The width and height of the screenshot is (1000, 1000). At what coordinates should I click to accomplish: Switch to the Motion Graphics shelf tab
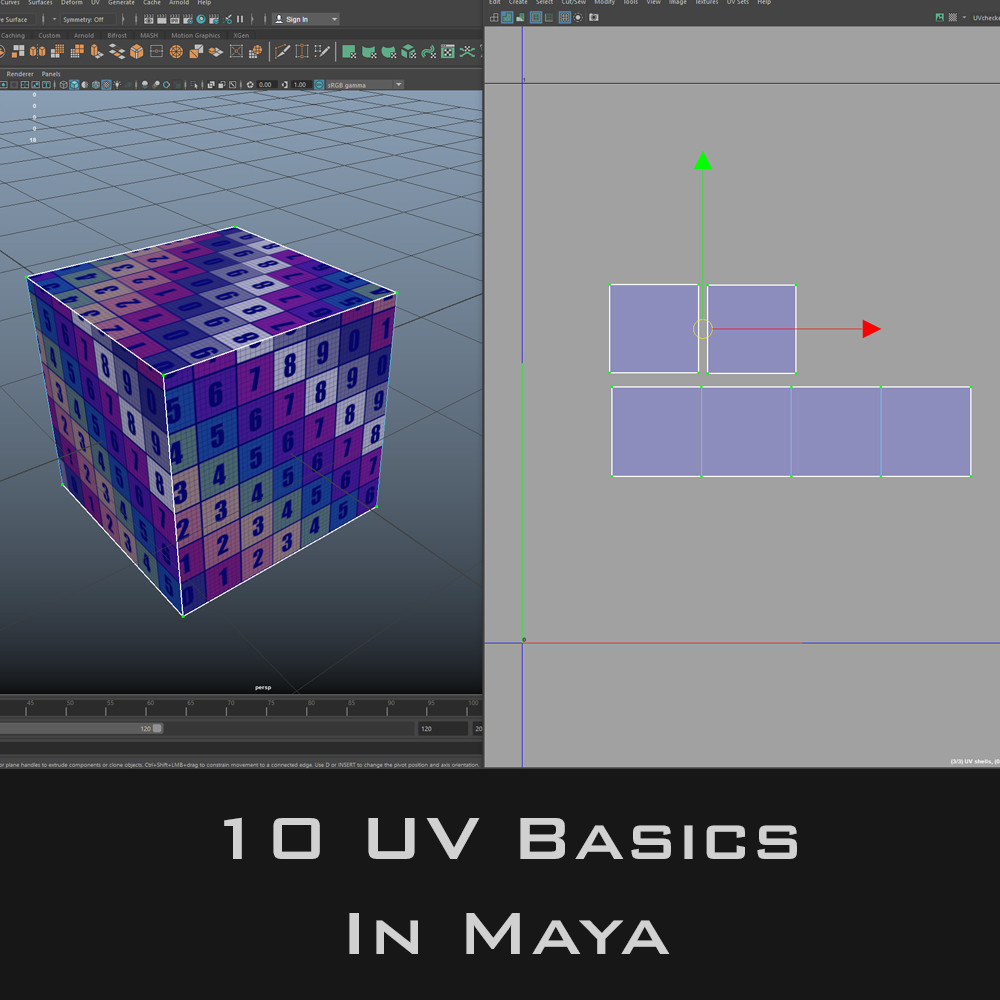[196, 36]
